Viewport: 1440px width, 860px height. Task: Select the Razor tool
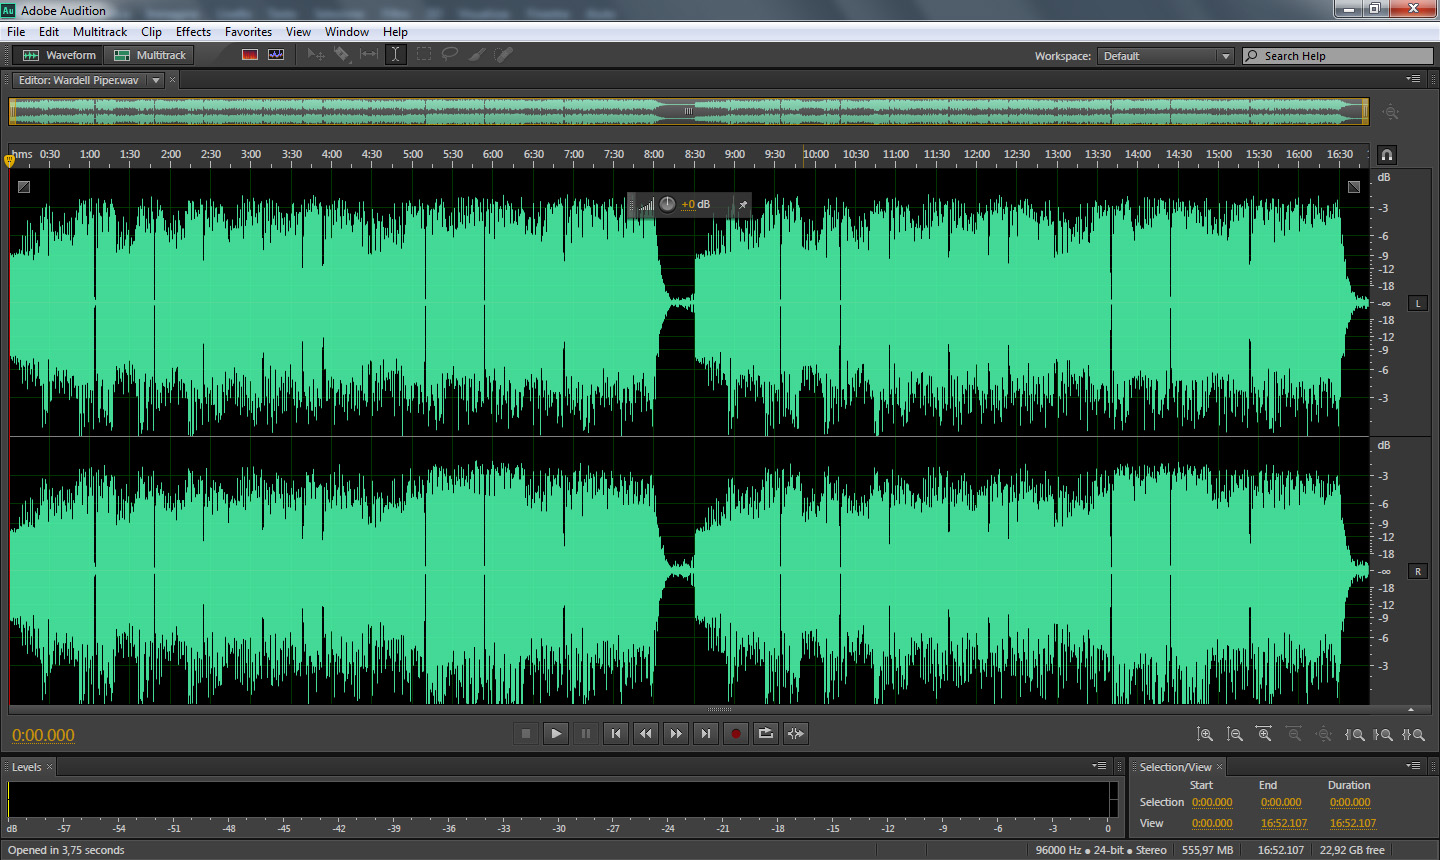tap(342, 55)
